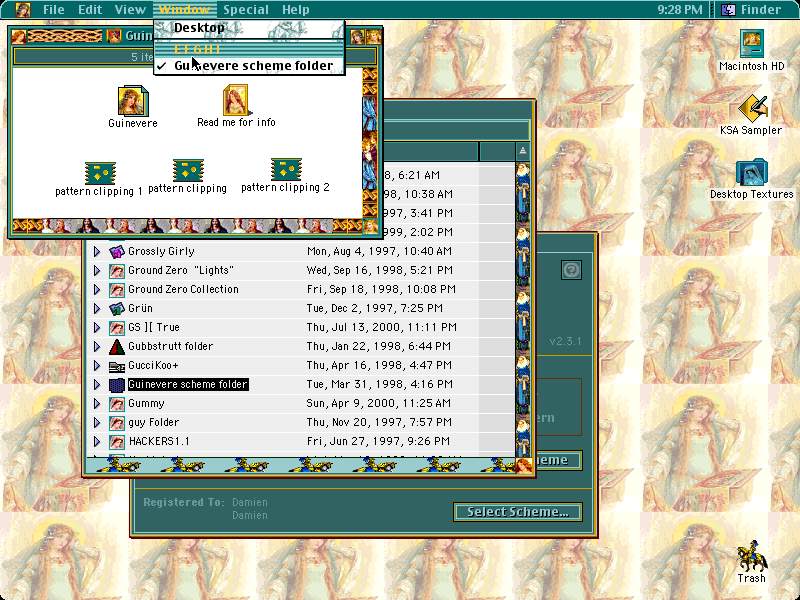800x600 pixels.
Task: Expand the HACKERS1.1 folder
Action: point(97,442)
